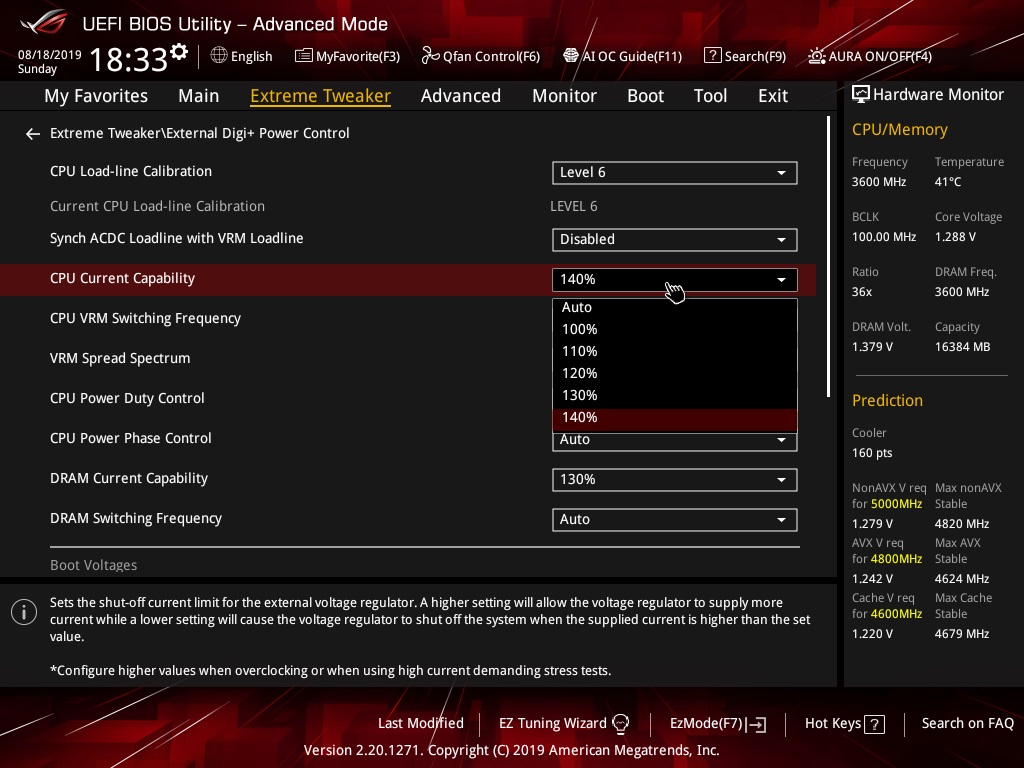Viewport: 1024px width, 768px height.
Task: Select 100% option in the list
Action: click(x=675, y=329)
